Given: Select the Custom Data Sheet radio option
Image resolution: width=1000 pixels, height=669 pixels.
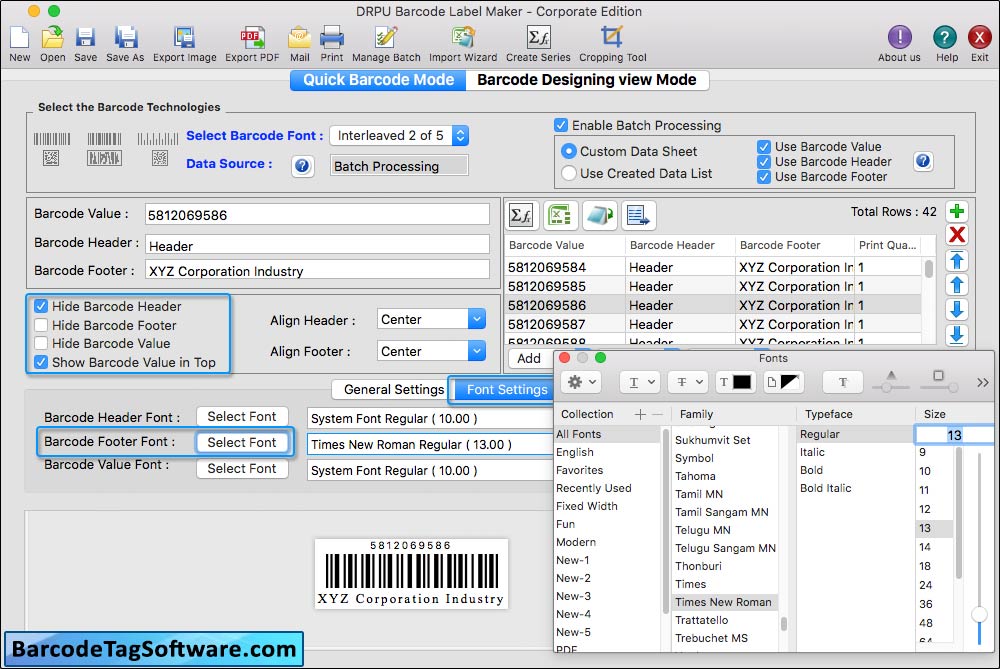Looking at the screenshot, I should tap(568, 151).
